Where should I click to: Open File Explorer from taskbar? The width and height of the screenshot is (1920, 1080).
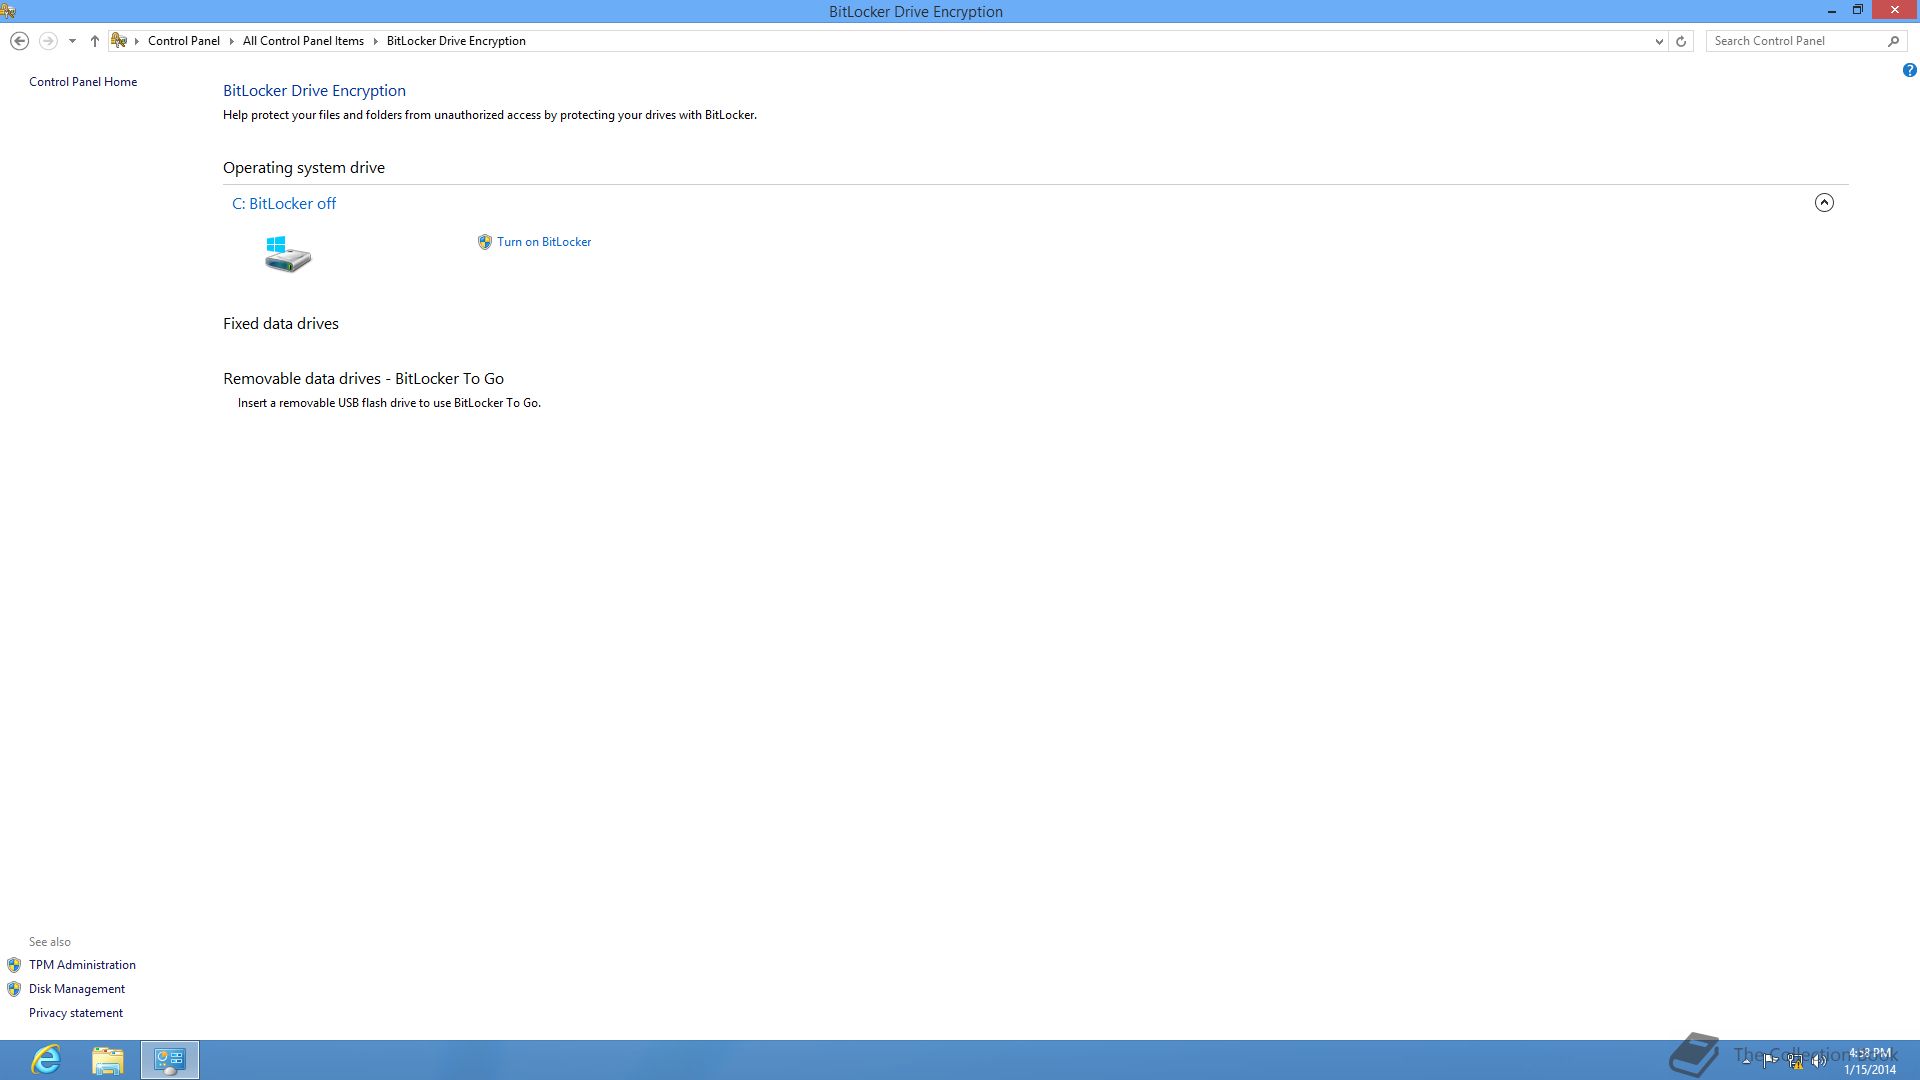pyautogui.click(x=108, y=1060)
